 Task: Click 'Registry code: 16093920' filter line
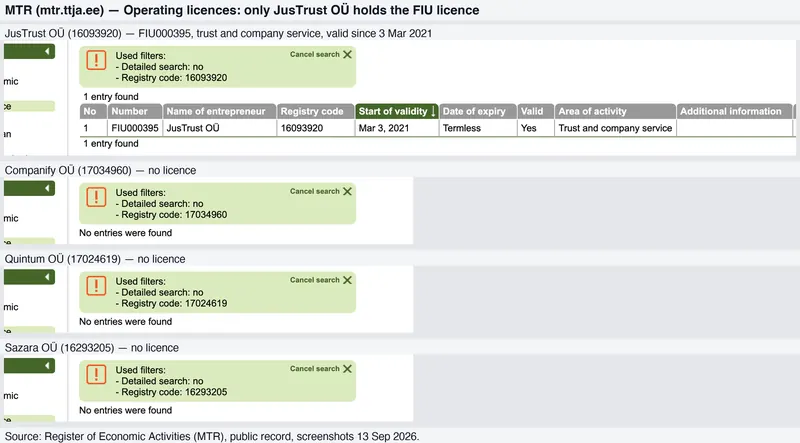click(171, 78)
